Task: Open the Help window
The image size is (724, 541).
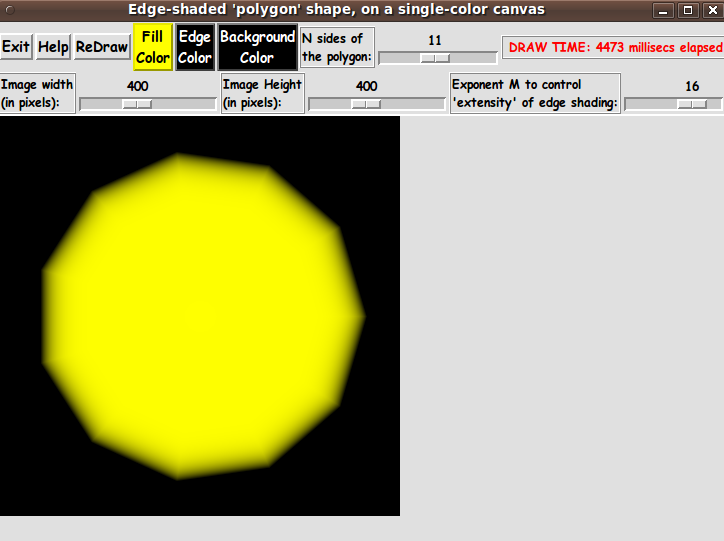Action: coord(53,47)
